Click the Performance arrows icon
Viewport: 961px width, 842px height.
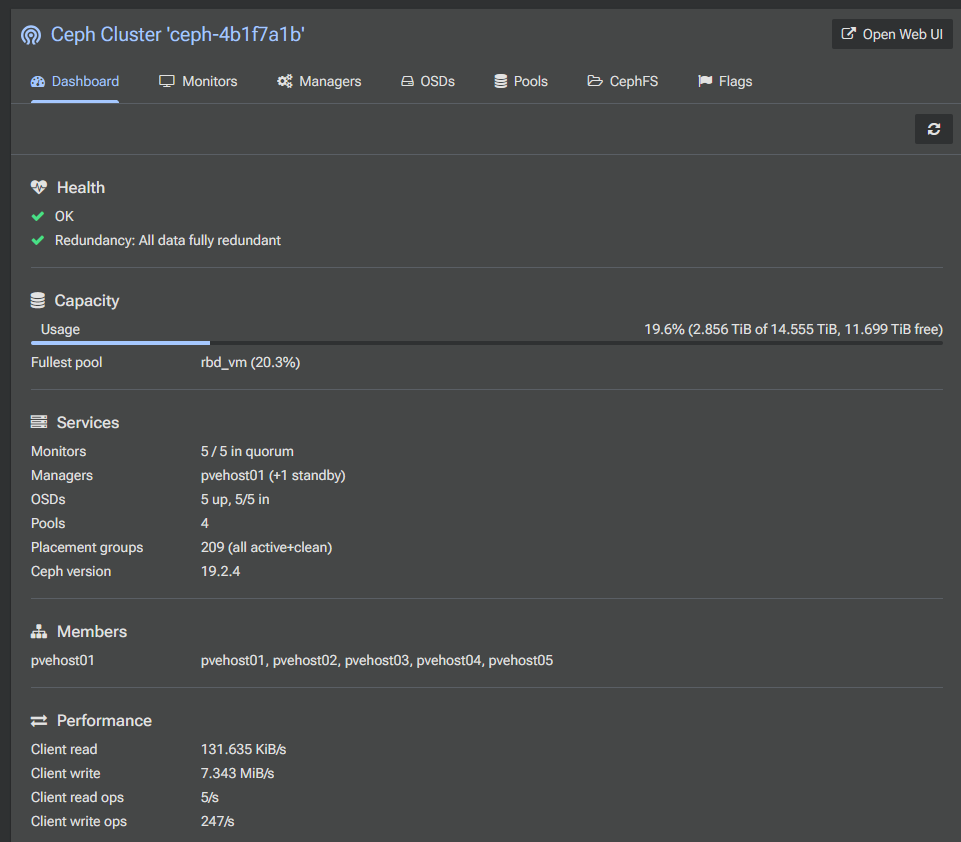tap(39, 721)
